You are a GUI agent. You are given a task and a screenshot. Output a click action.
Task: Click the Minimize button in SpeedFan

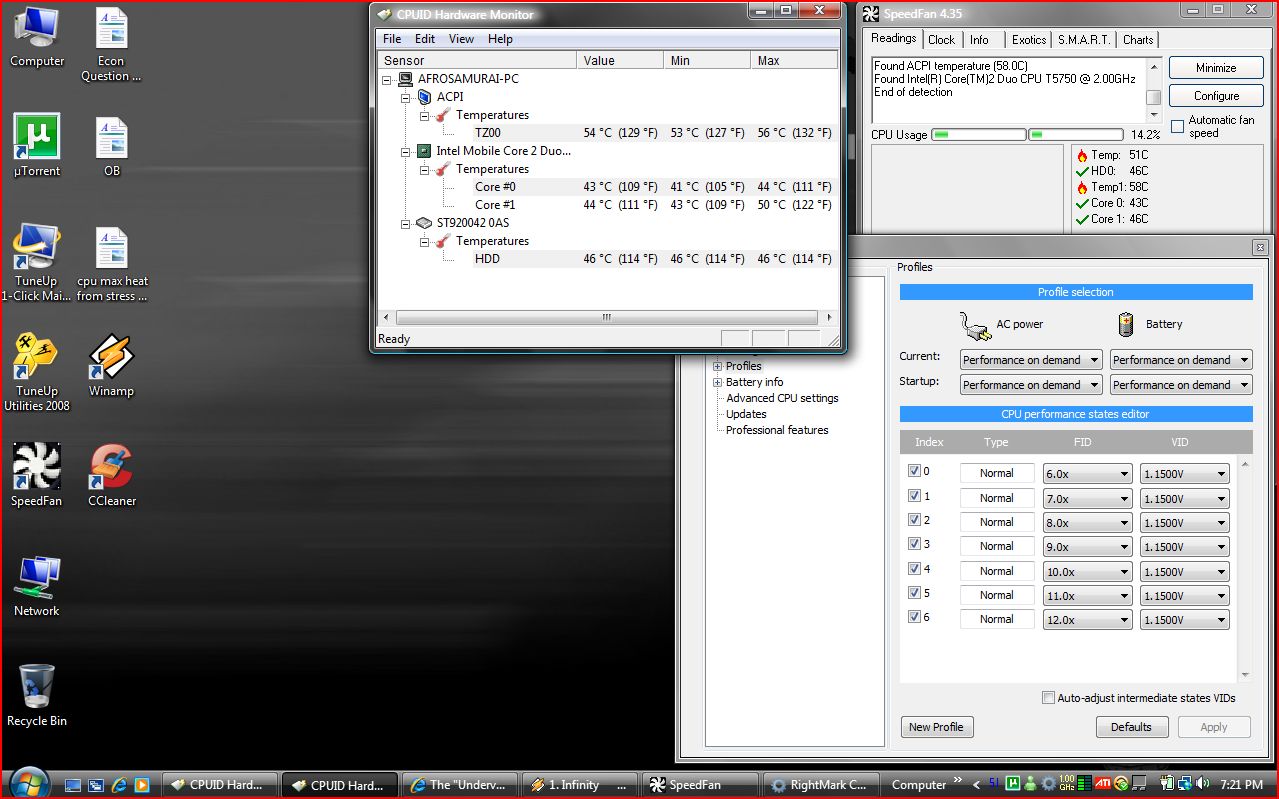point(1216,68)
